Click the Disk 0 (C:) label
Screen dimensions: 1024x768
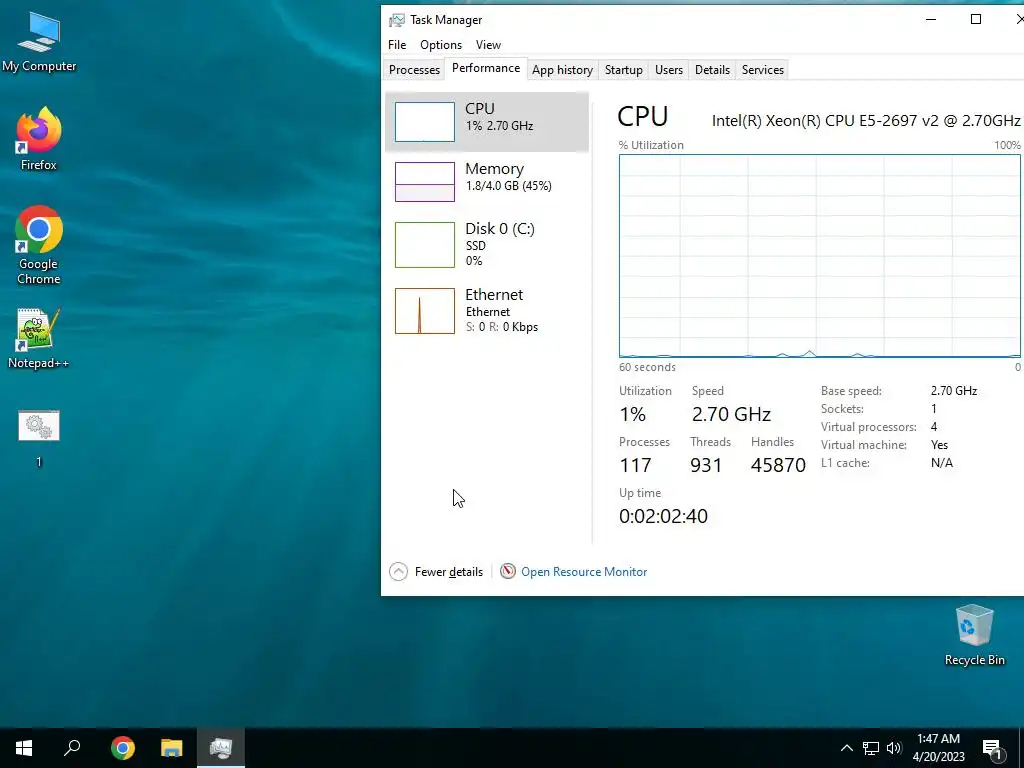500,229
